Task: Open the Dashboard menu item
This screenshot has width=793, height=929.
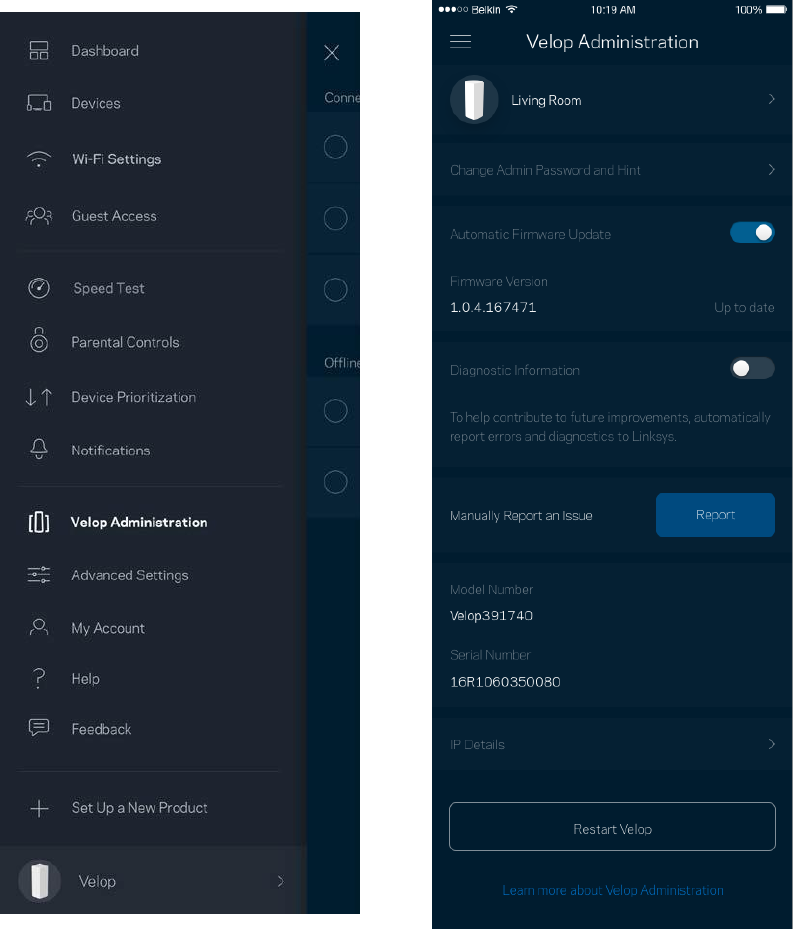Action: point(105,51)
